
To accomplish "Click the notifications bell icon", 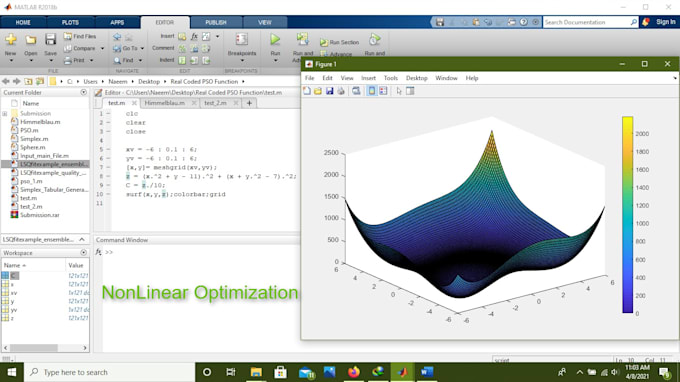I will [646, 22].
